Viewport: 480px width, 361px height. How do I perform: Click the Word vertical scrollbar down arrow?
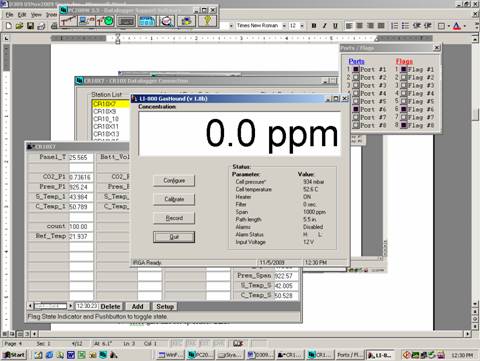pyautogui.click(x=475, y=304)
